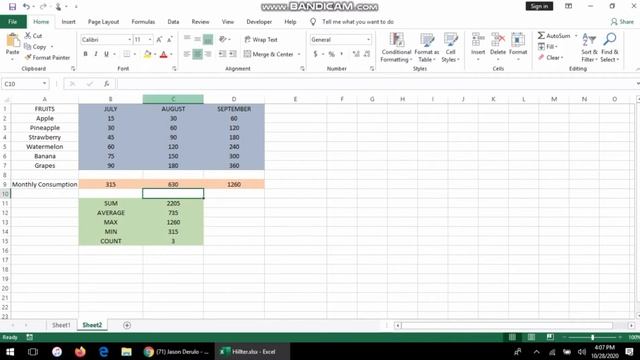Screen dimensions: 640x360
Task: Switch to Sheet1 tab
Action: (x=61, y=325)
